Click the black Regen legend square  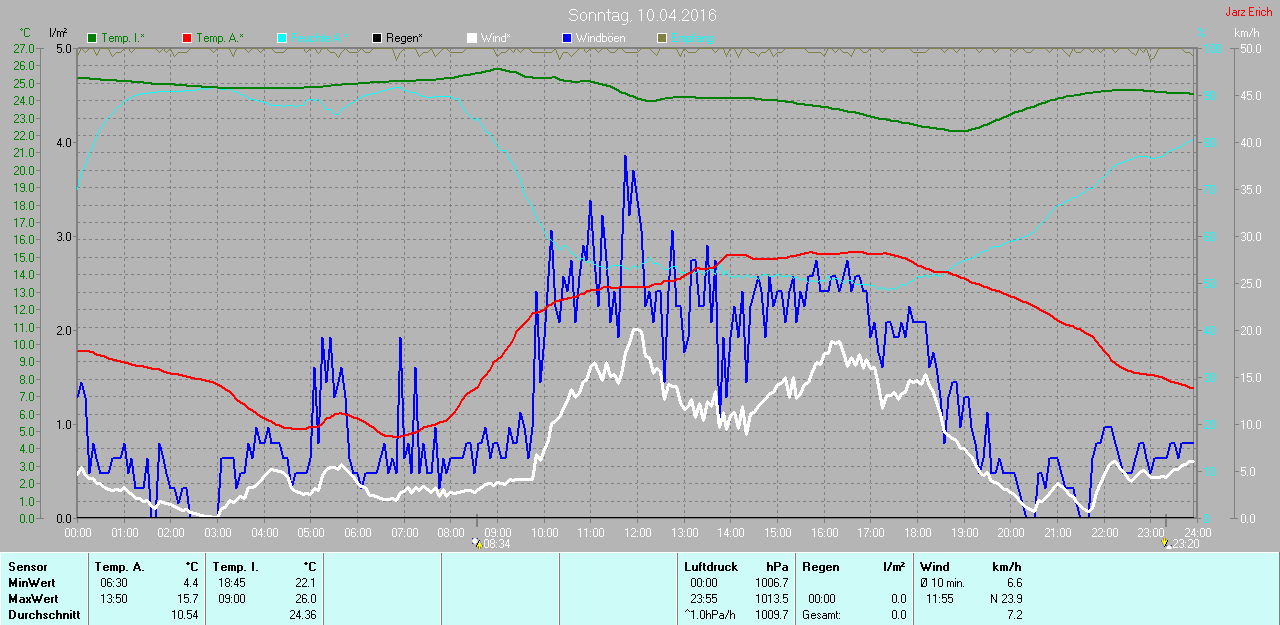point(377,38)
